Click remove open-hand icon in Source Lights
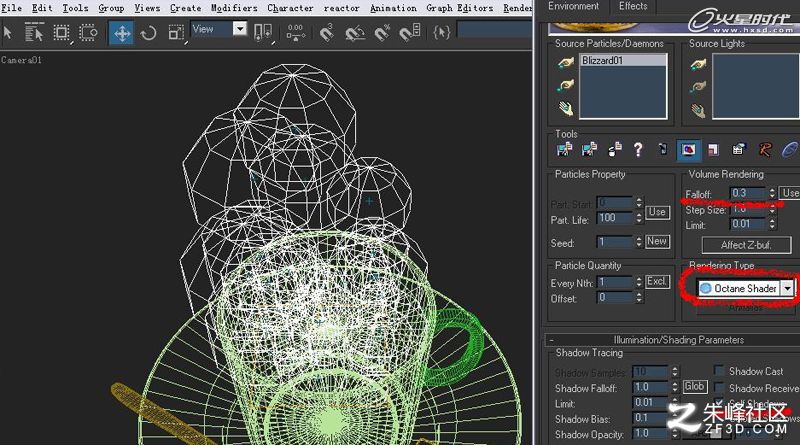This screenshot has width=800, height=445. [x=698, y=110]
